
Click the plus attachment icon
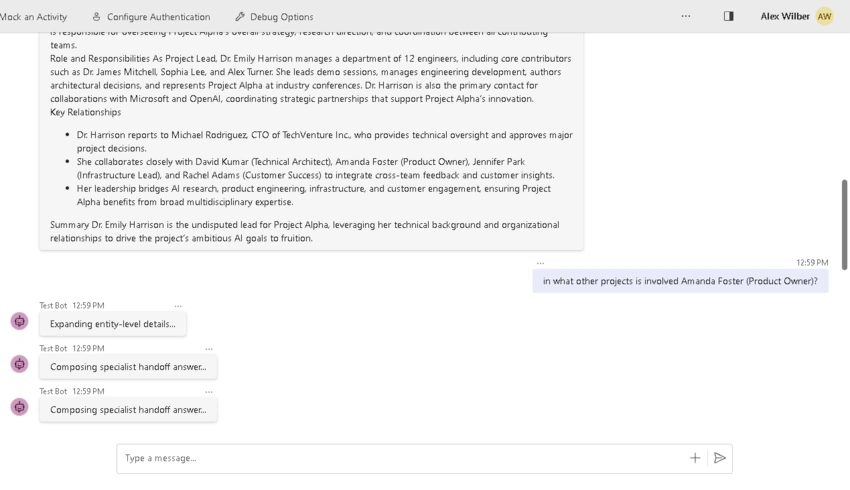coord(695,459)
